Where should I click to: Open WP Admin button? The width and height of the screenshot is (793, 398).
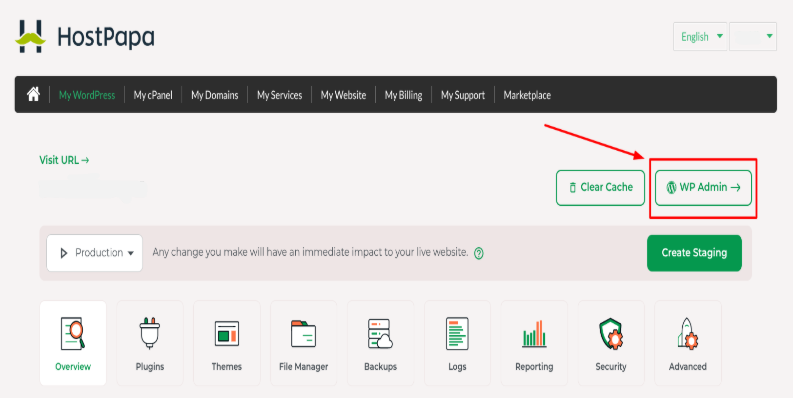tap(703, 188)
